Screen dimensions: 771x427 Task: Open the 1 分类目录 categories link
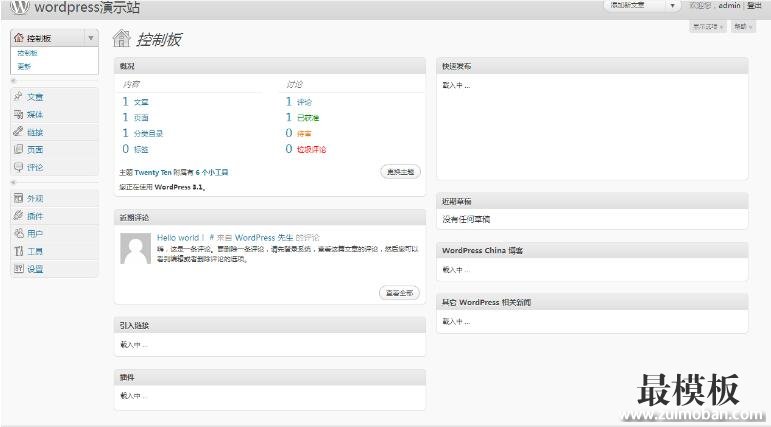coord(143,133)
